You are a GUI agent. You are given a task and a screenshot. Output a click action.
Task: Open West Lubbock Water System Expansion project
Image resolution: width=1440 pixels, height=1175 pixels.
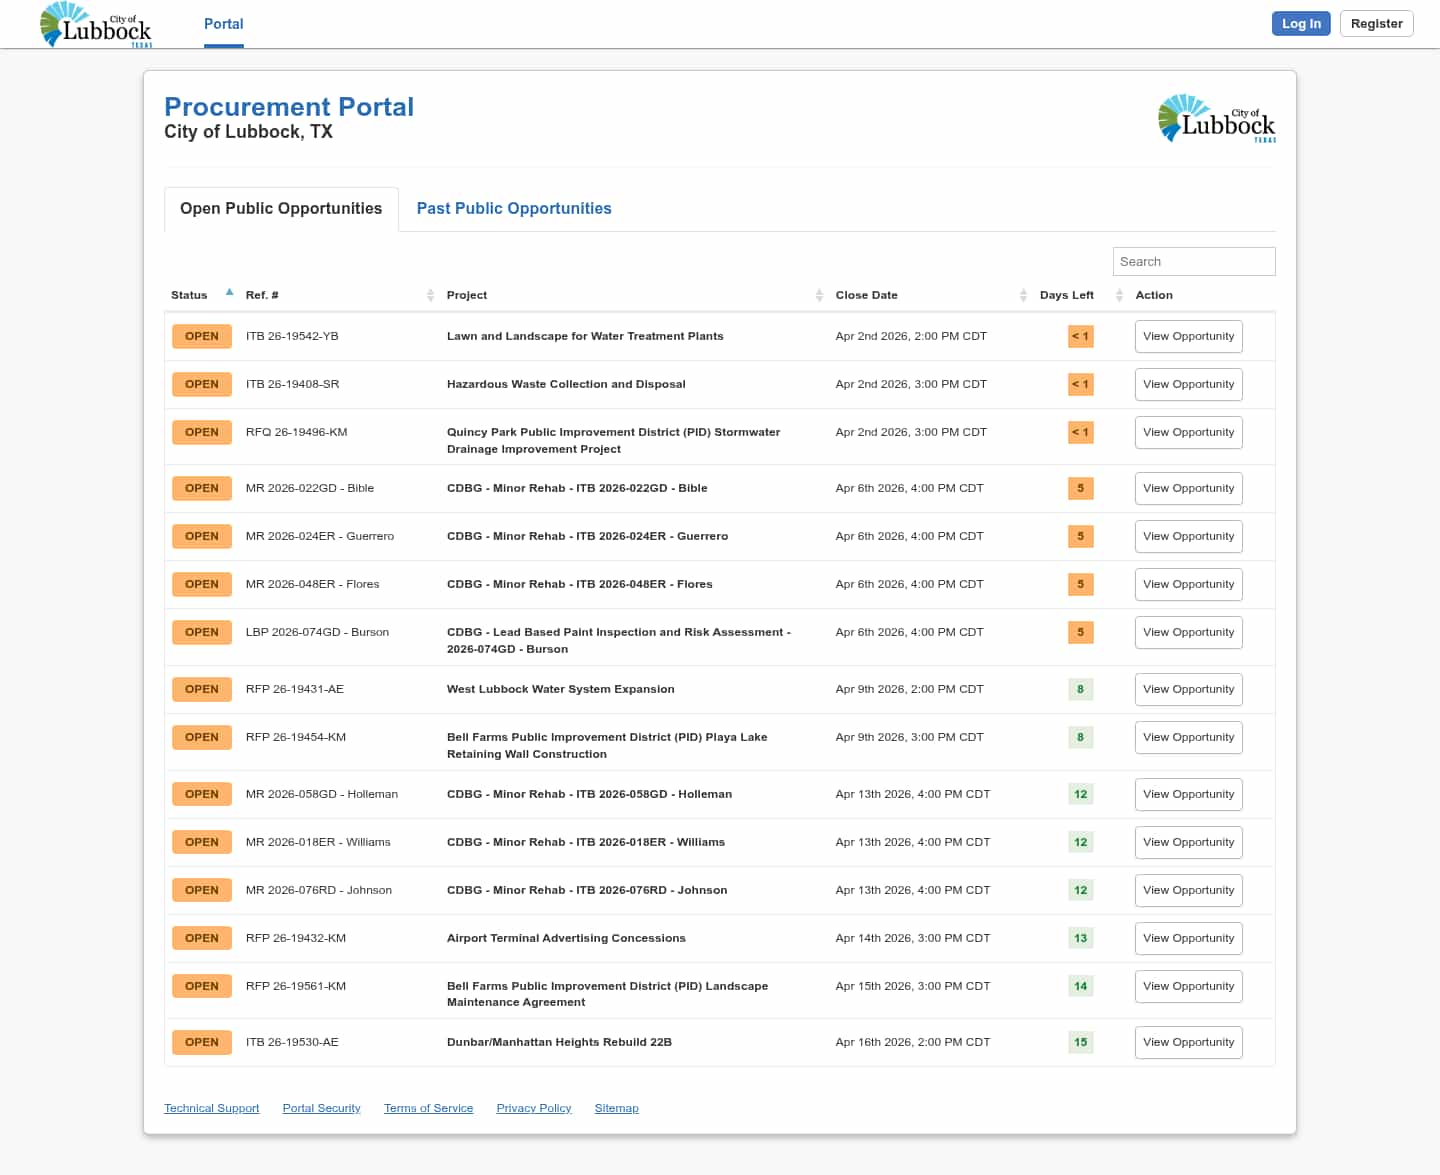tap(560, 690)
